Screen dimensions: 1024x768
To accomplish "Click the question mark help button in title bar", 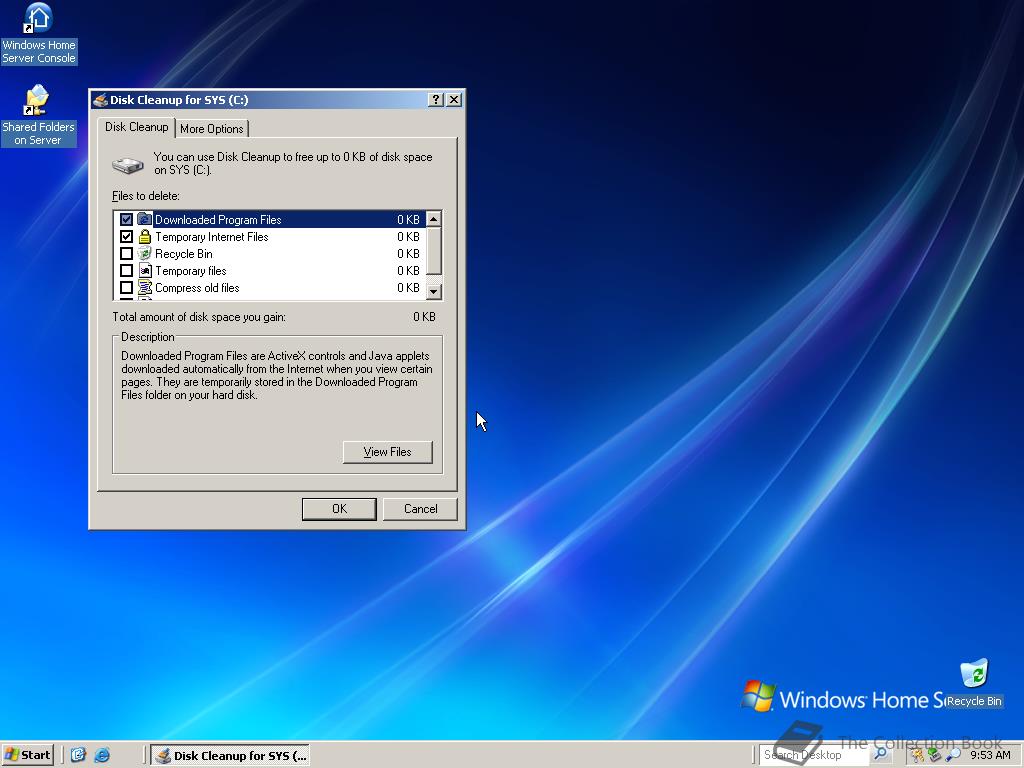I will [x=436, y=99].
